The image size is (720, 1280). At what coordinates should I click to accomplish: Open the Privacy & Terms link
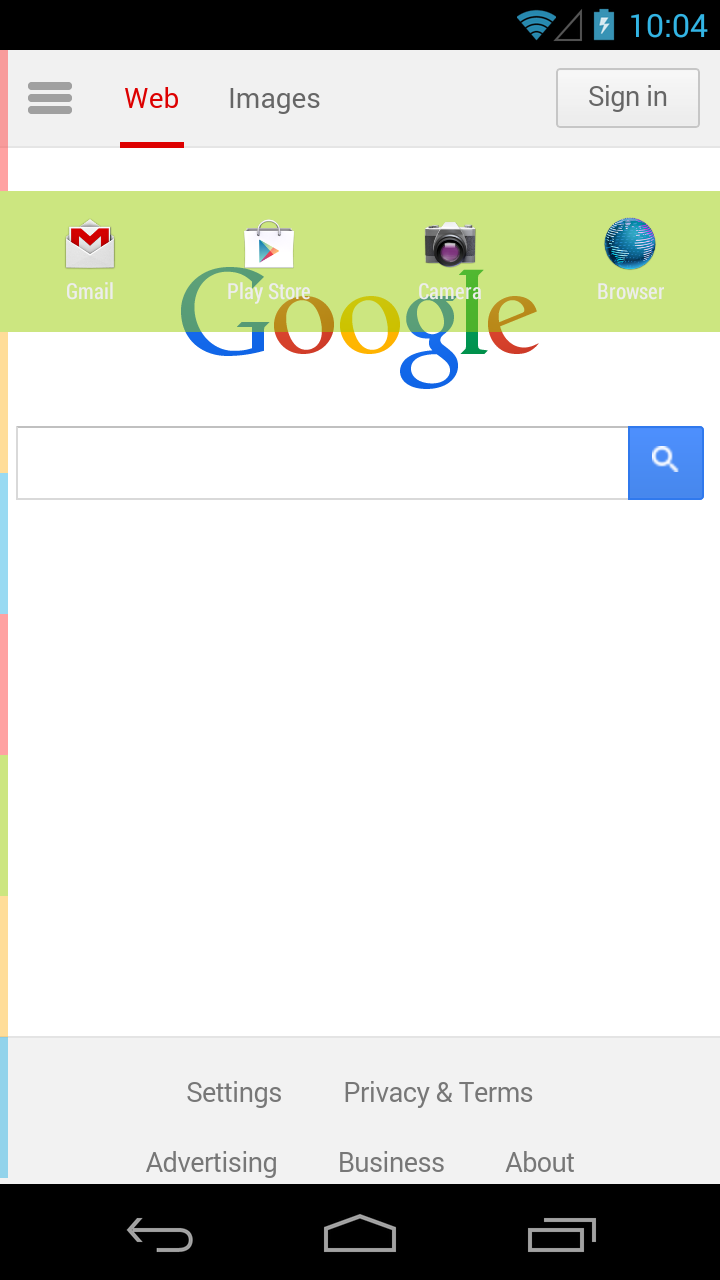tap(438, 1092)
